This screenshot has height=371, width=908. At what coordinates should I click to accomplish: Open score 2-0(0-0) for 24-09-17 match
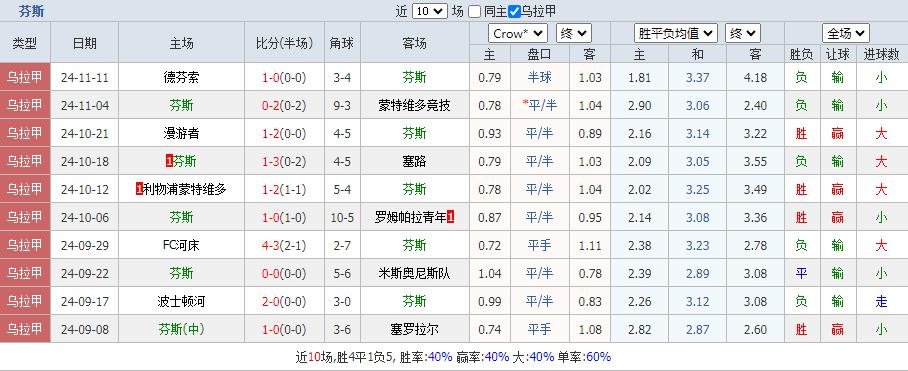click(x=284, y=302)
